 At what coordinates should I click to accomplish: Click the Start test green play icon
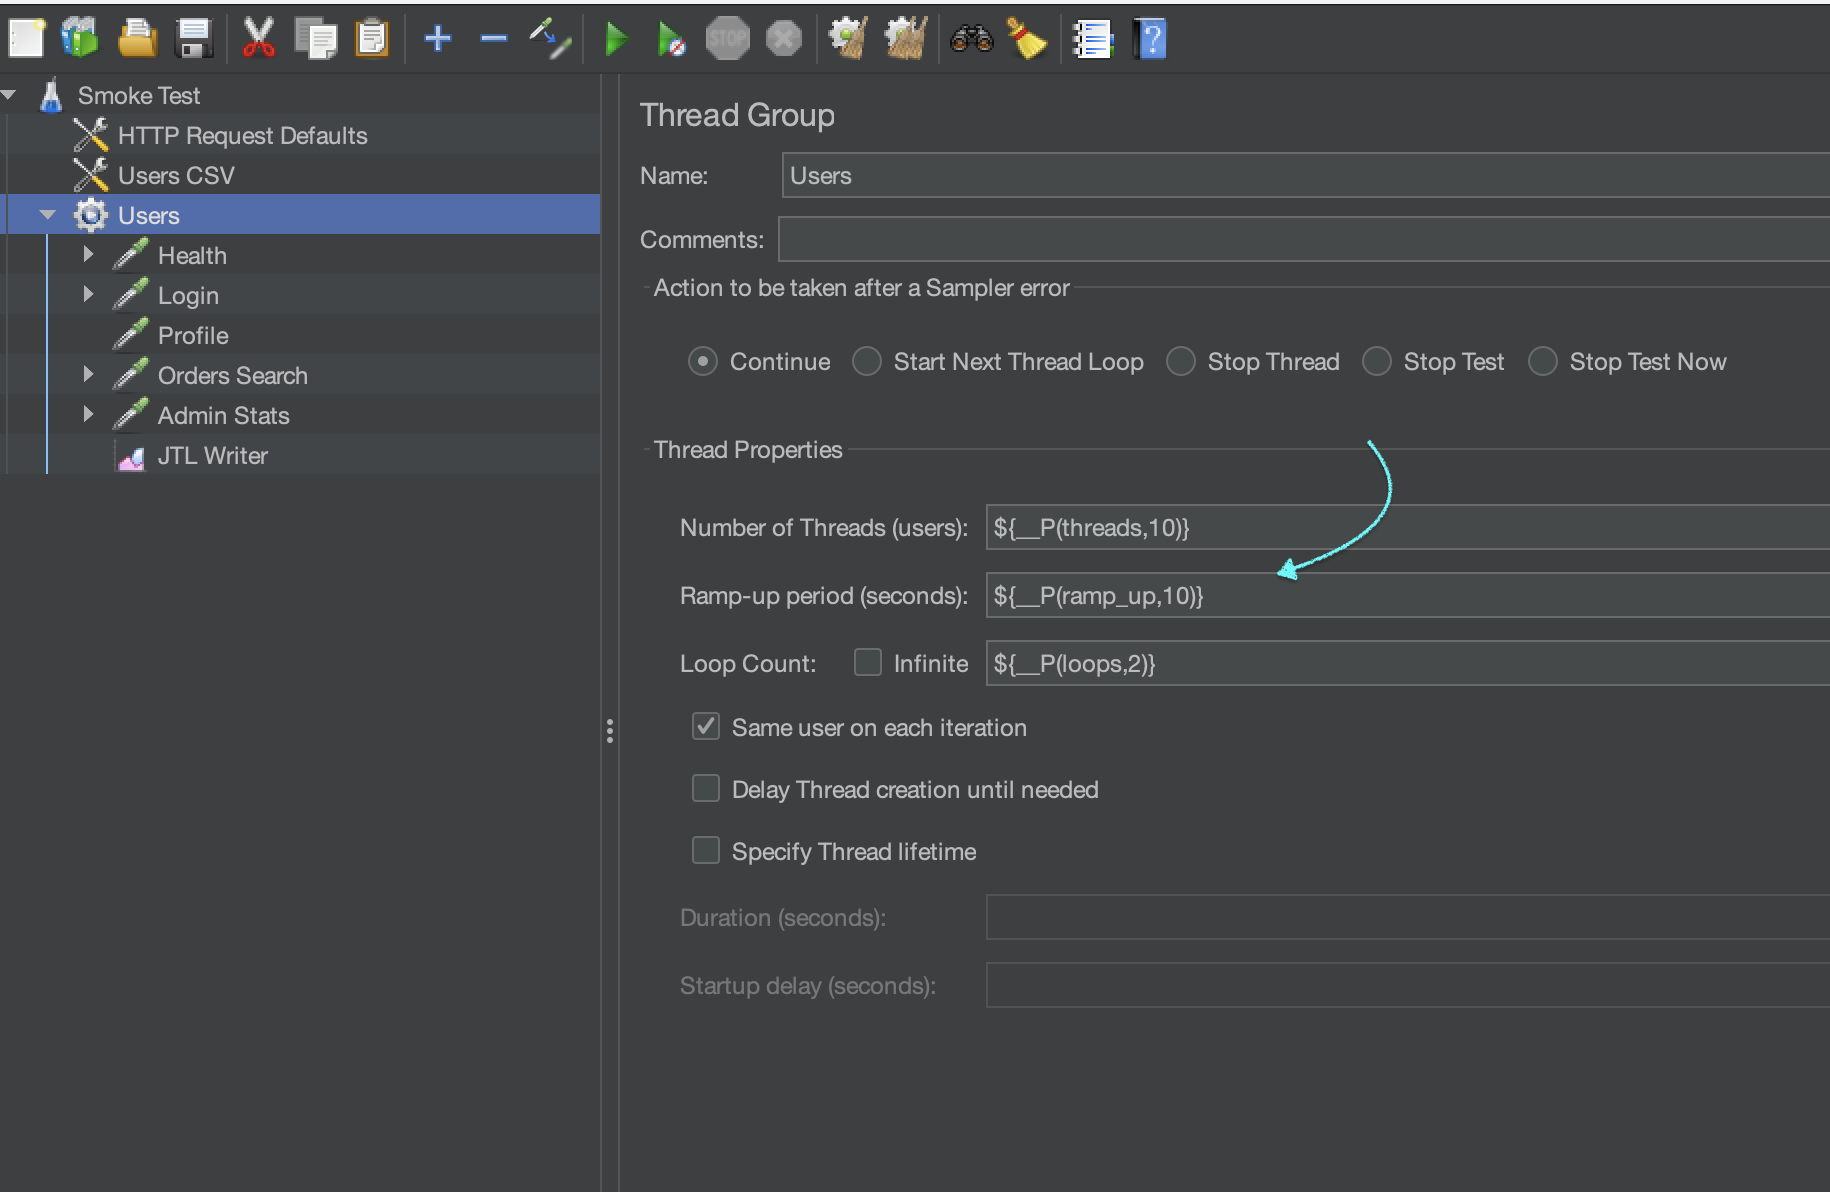[616, 40]
